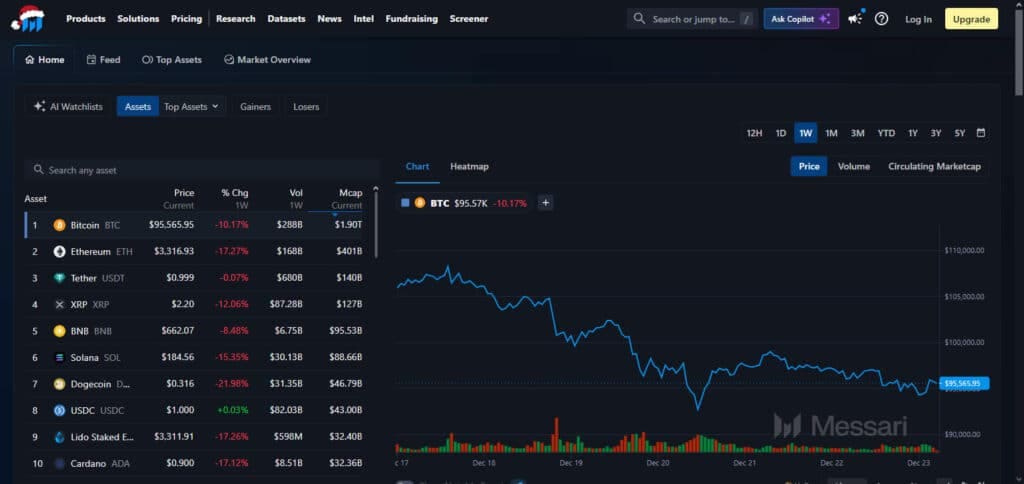Add asset with plus button beside BTC

pos(546,203)
